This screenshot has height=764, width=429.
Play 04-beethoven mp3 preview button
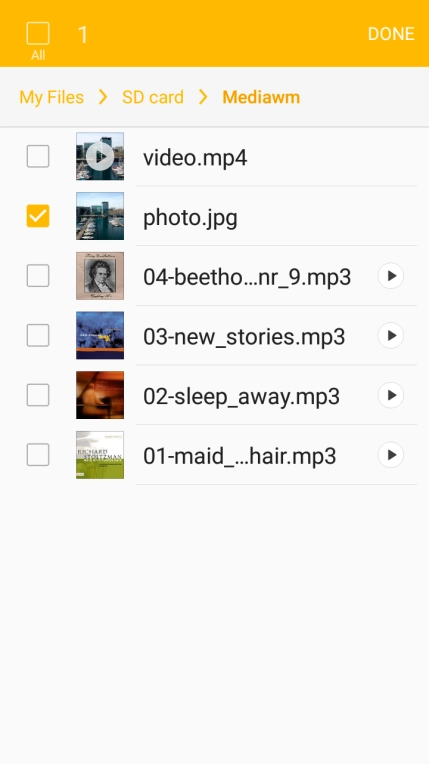[391, 276]
